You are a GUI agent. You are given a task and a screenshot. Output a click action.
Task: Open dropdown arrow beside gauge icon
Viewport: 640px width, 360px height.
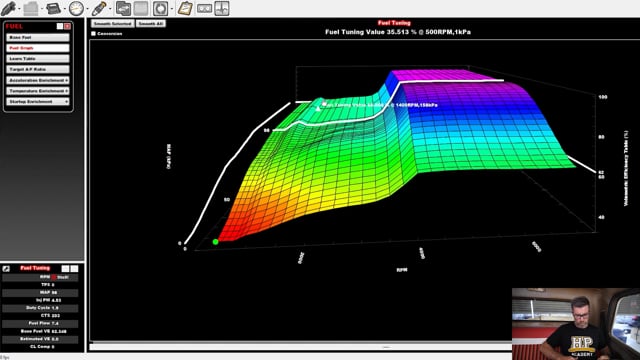pyautogui.click(x=87, y=9)
